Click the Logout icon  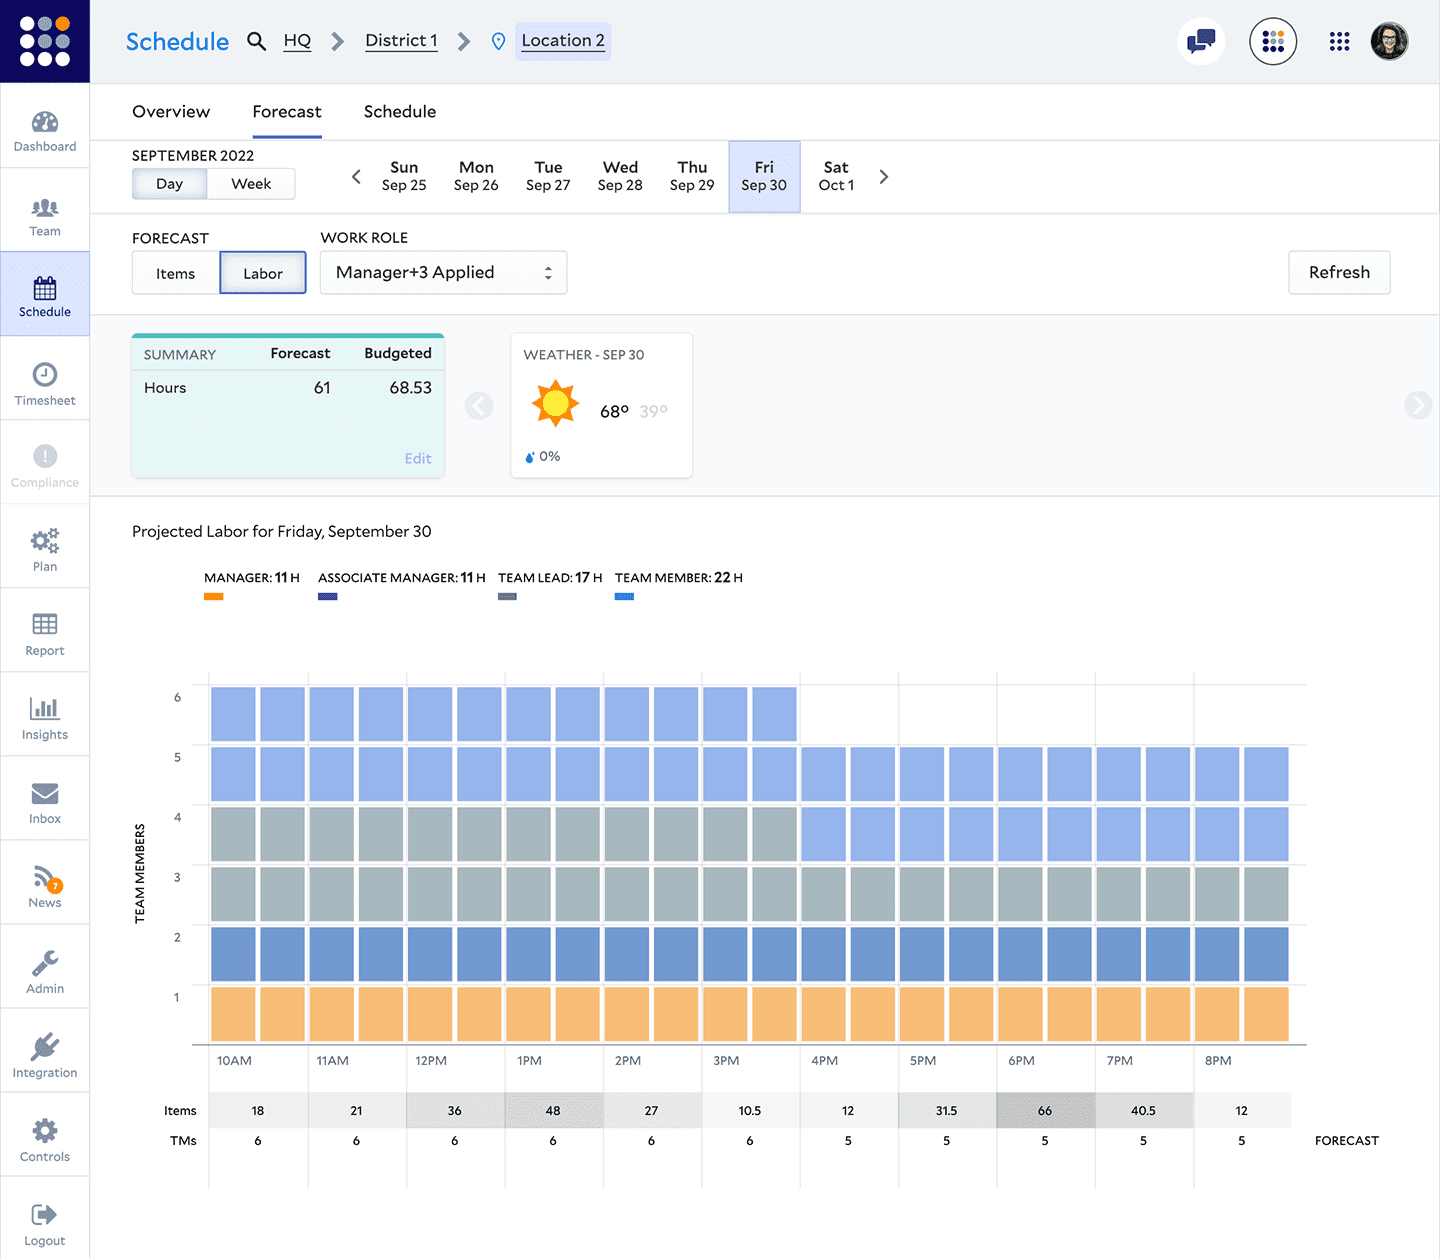click(45, 1215)
